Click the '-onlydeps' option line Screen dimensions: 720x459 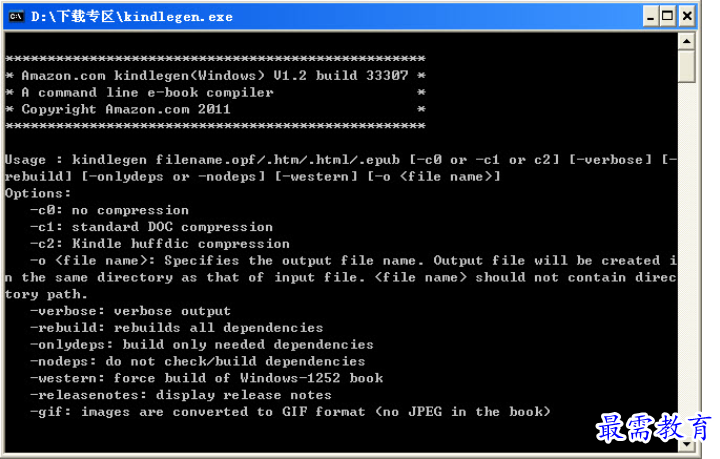202,344
